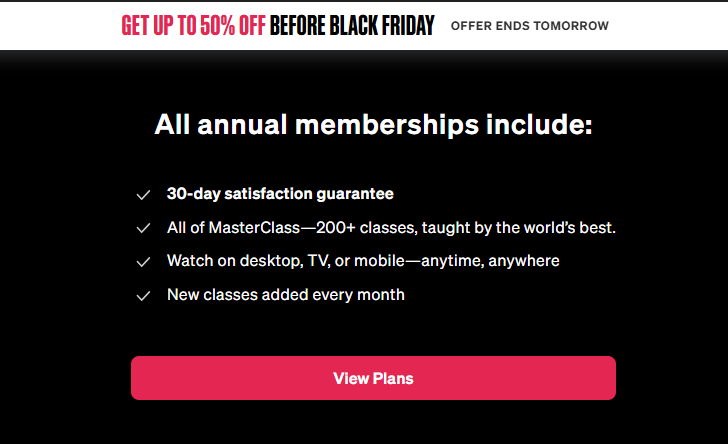This screenshot has height=444, width=728.
Task: Click the New classes added every month text
Action: (x=285, y=295)
